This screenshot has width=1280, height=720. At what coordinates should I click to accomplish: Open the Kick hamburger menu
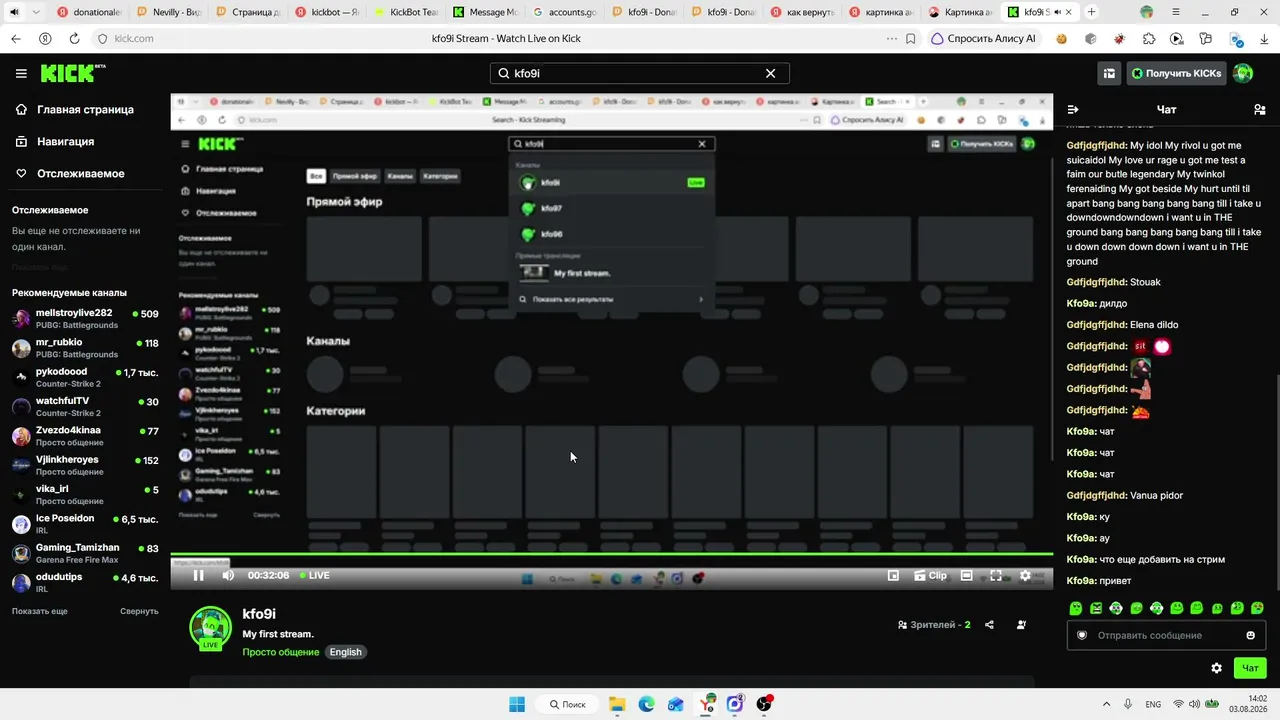21,73
